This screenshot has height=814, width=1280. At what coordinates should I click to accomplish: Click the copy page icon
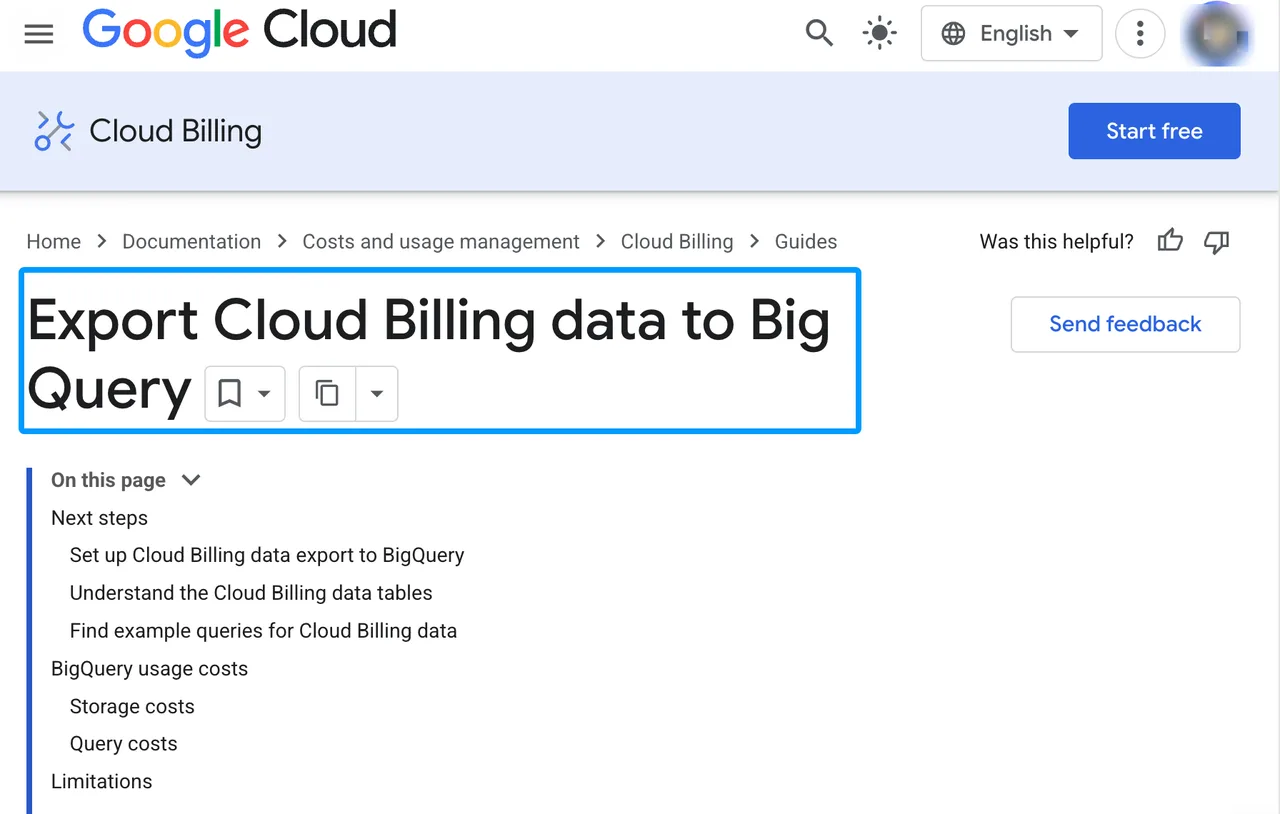327,393
